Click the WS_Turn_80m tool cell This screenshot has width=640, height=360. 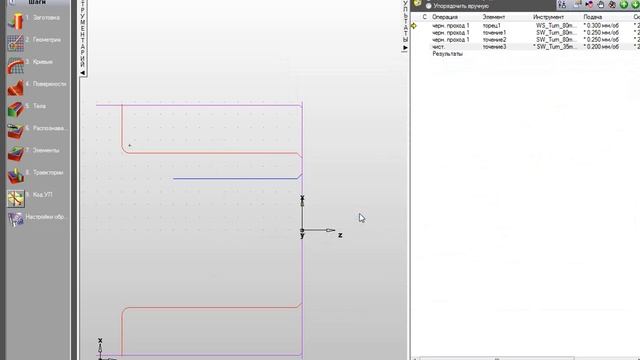click(x=556, y=25)
